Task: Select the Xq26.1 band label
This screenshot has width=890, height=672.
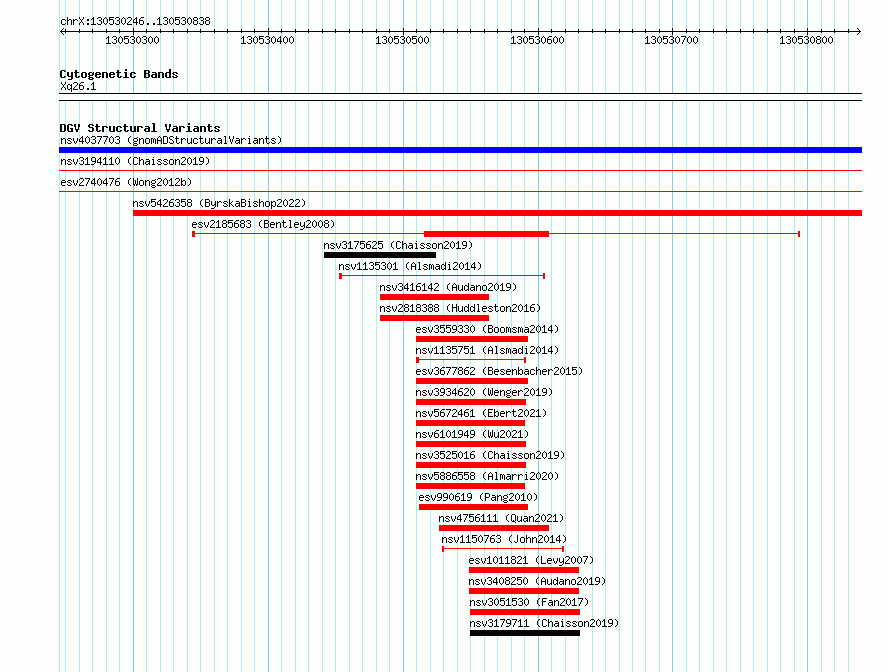Action: pyautogui.click(x=78, y=86)
